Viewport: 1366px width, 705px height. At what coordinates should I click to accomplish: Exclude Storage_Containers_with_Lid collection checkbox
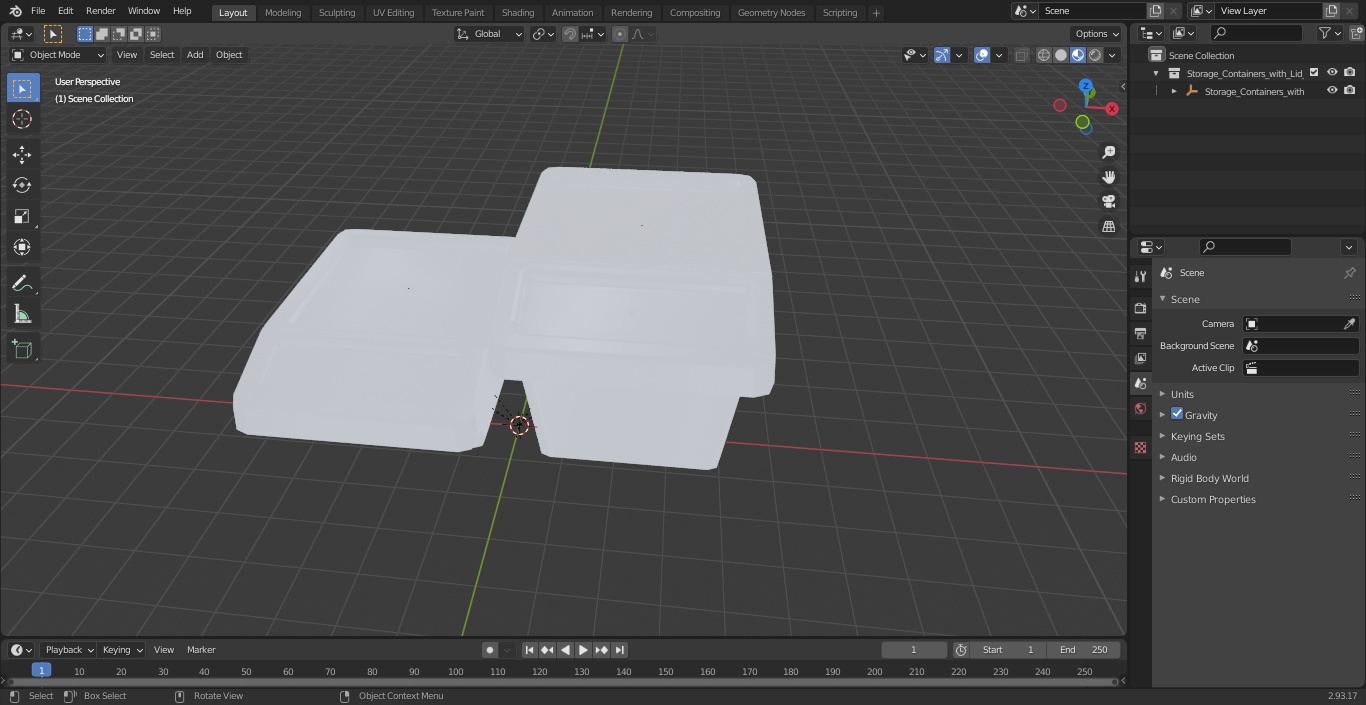point(1314,73)
